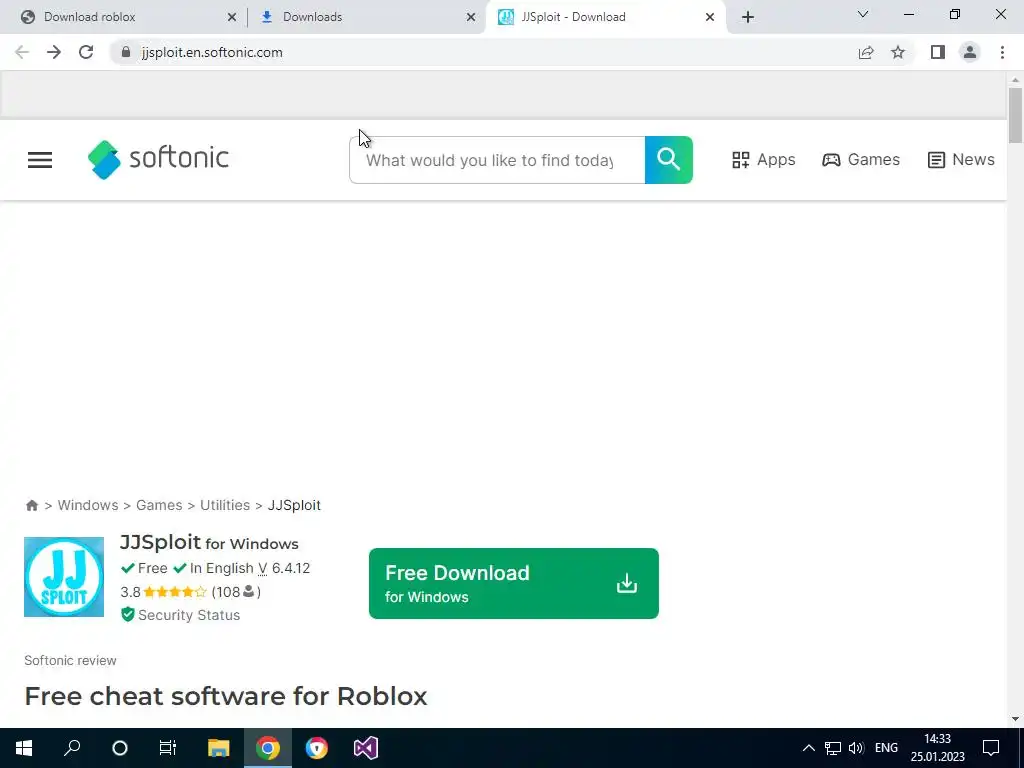Open the Softonic hamburger menu

click(40, 160)
